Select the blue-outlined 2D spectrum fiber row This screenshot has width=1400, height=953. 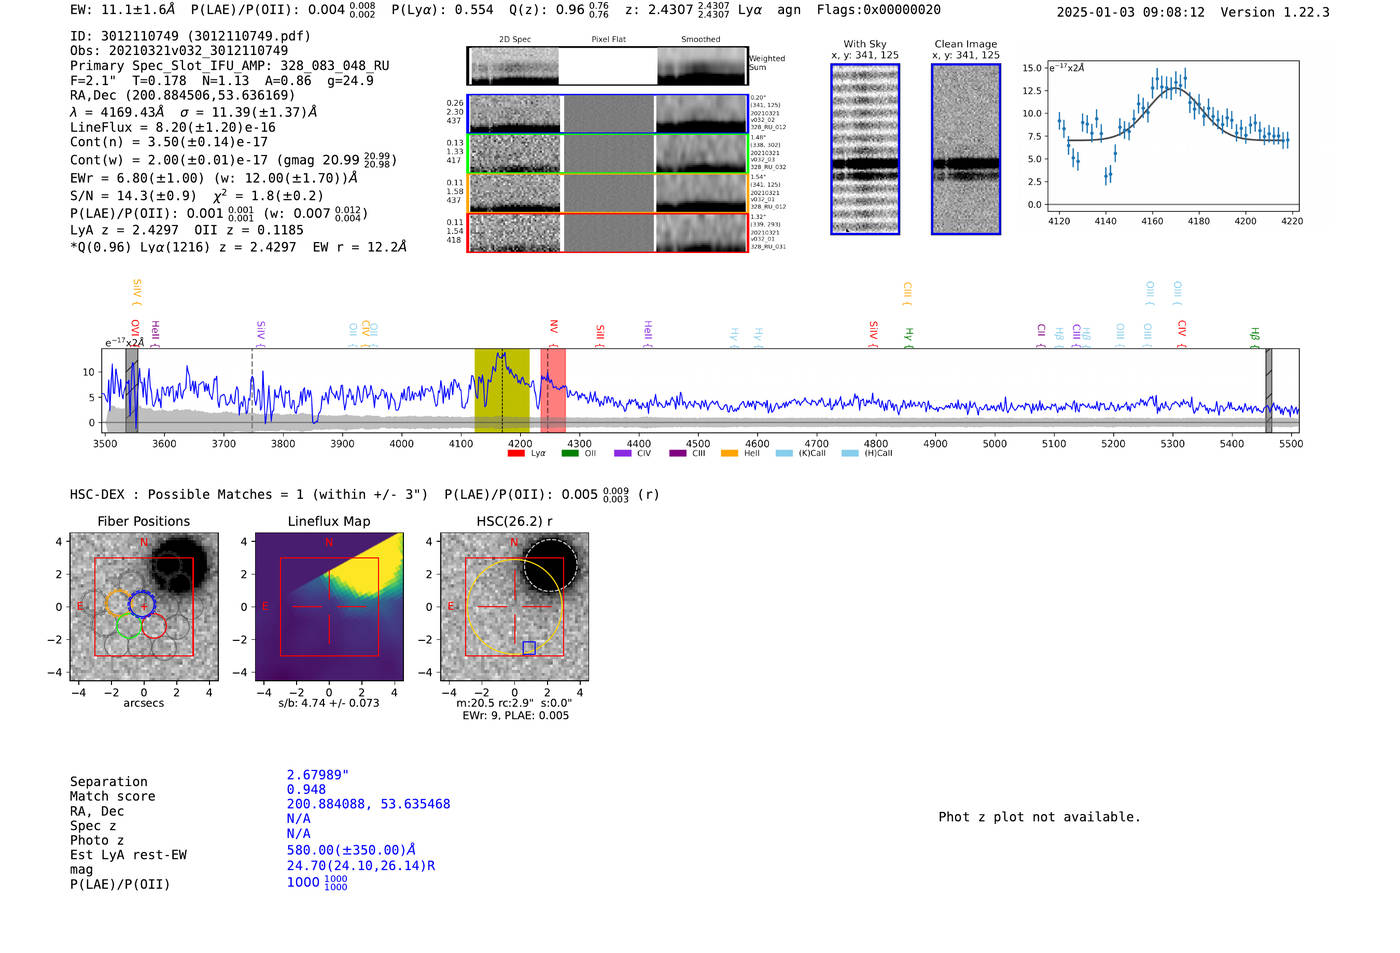(608, 114)
